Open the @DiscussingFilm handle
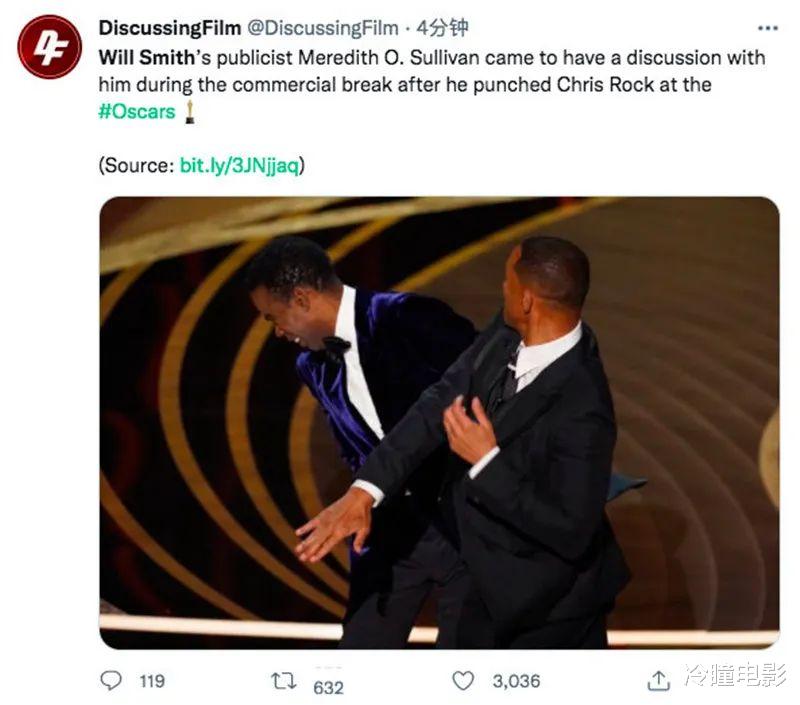800x705 pixels. pyautogui.click(x=322, y=28)
